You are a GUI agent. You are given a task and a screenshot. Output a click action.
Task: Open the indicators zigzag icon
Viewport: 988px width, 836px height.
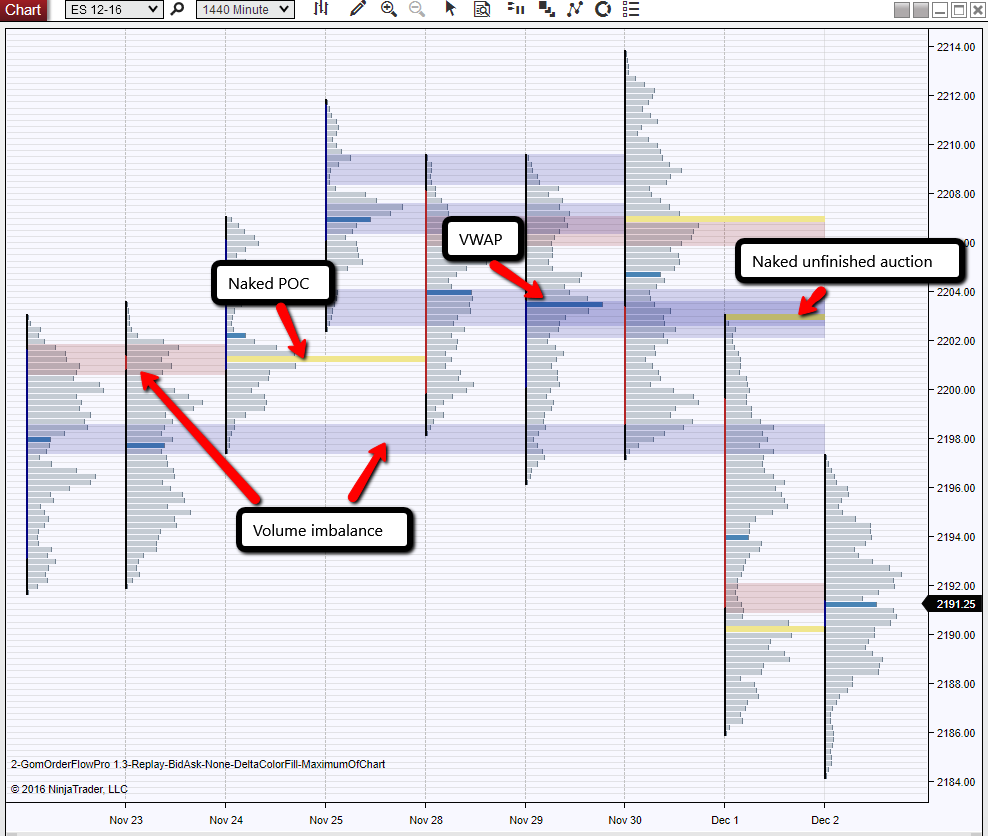[575, 9]
